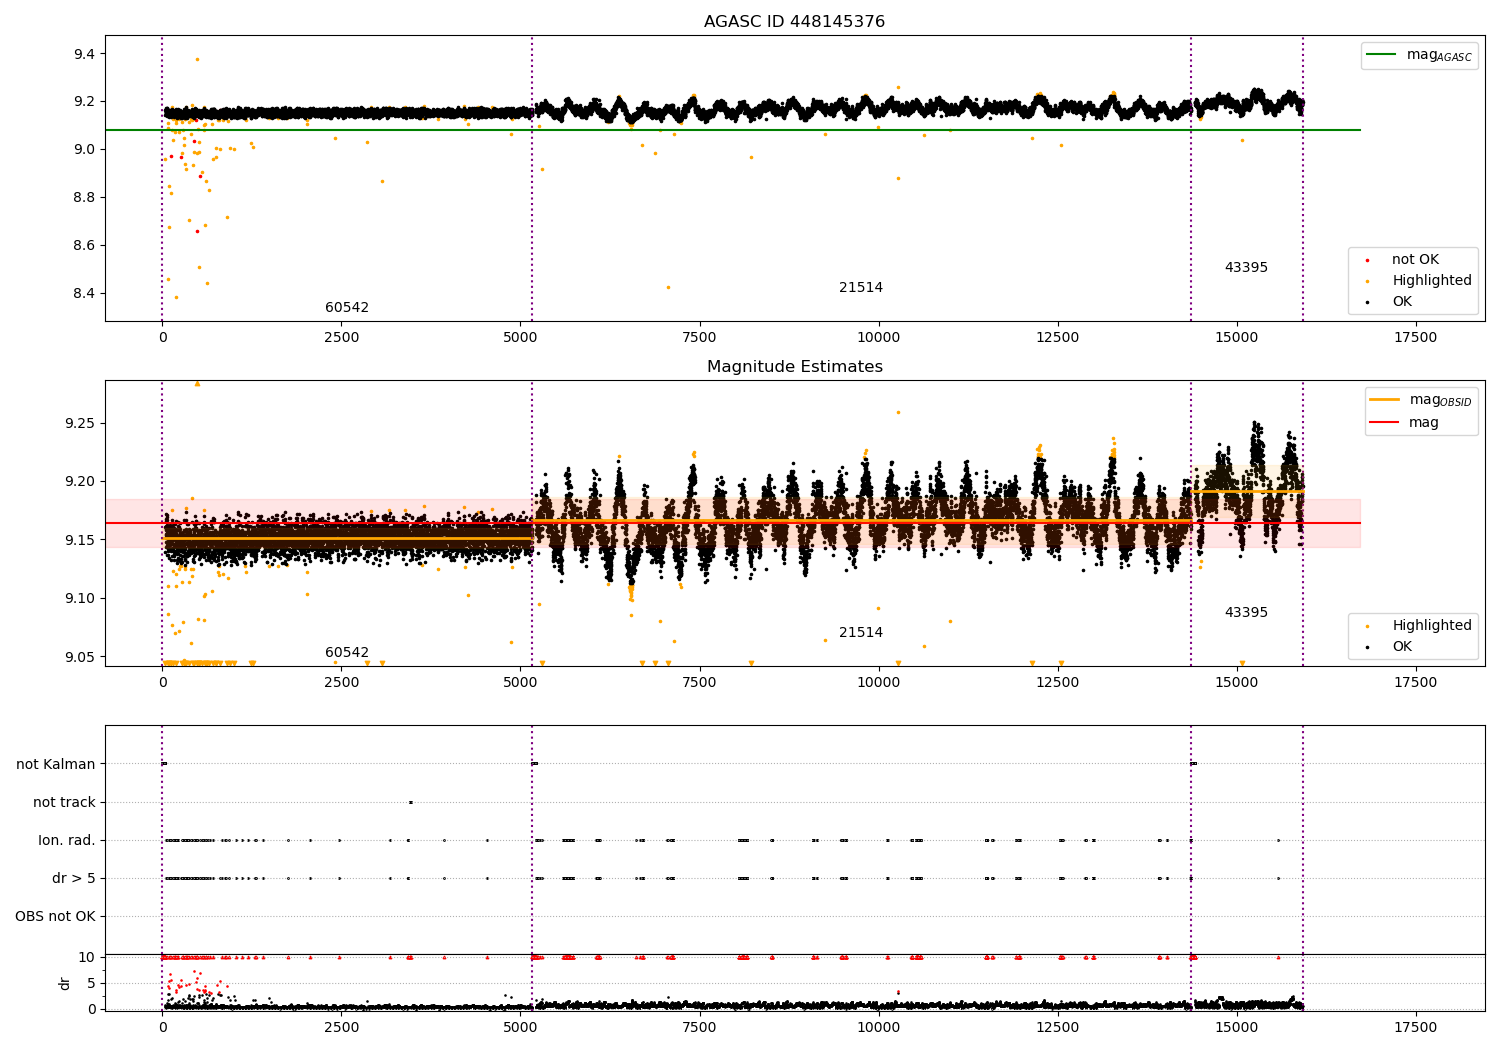The image size is (1500, 1050).
Task: Click the 60542 label in middle plot
Action: point(347,652)
